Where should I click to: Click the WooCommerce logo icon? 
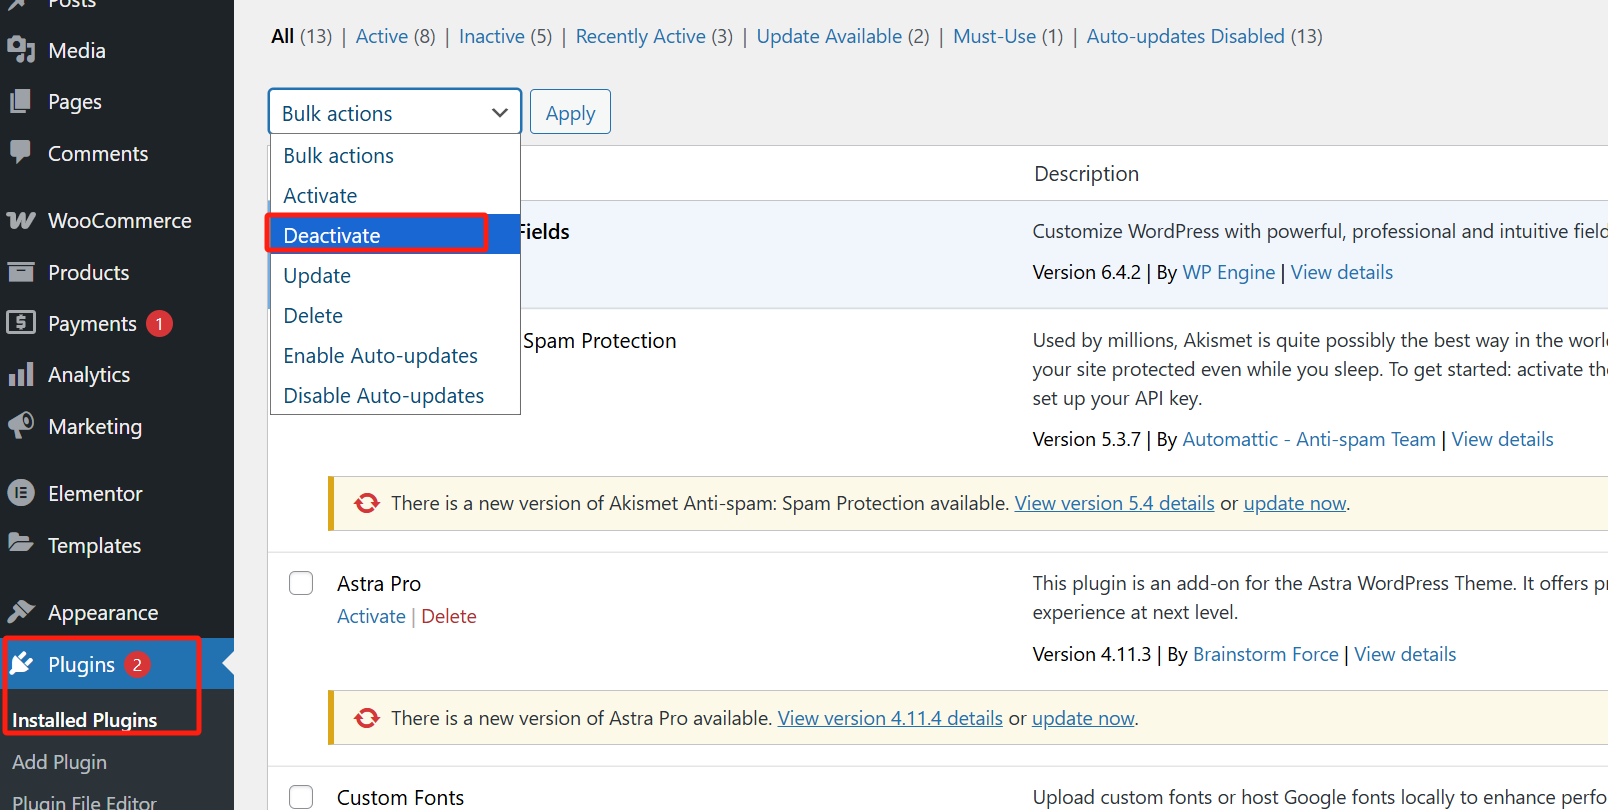click(x=21, y=220)
